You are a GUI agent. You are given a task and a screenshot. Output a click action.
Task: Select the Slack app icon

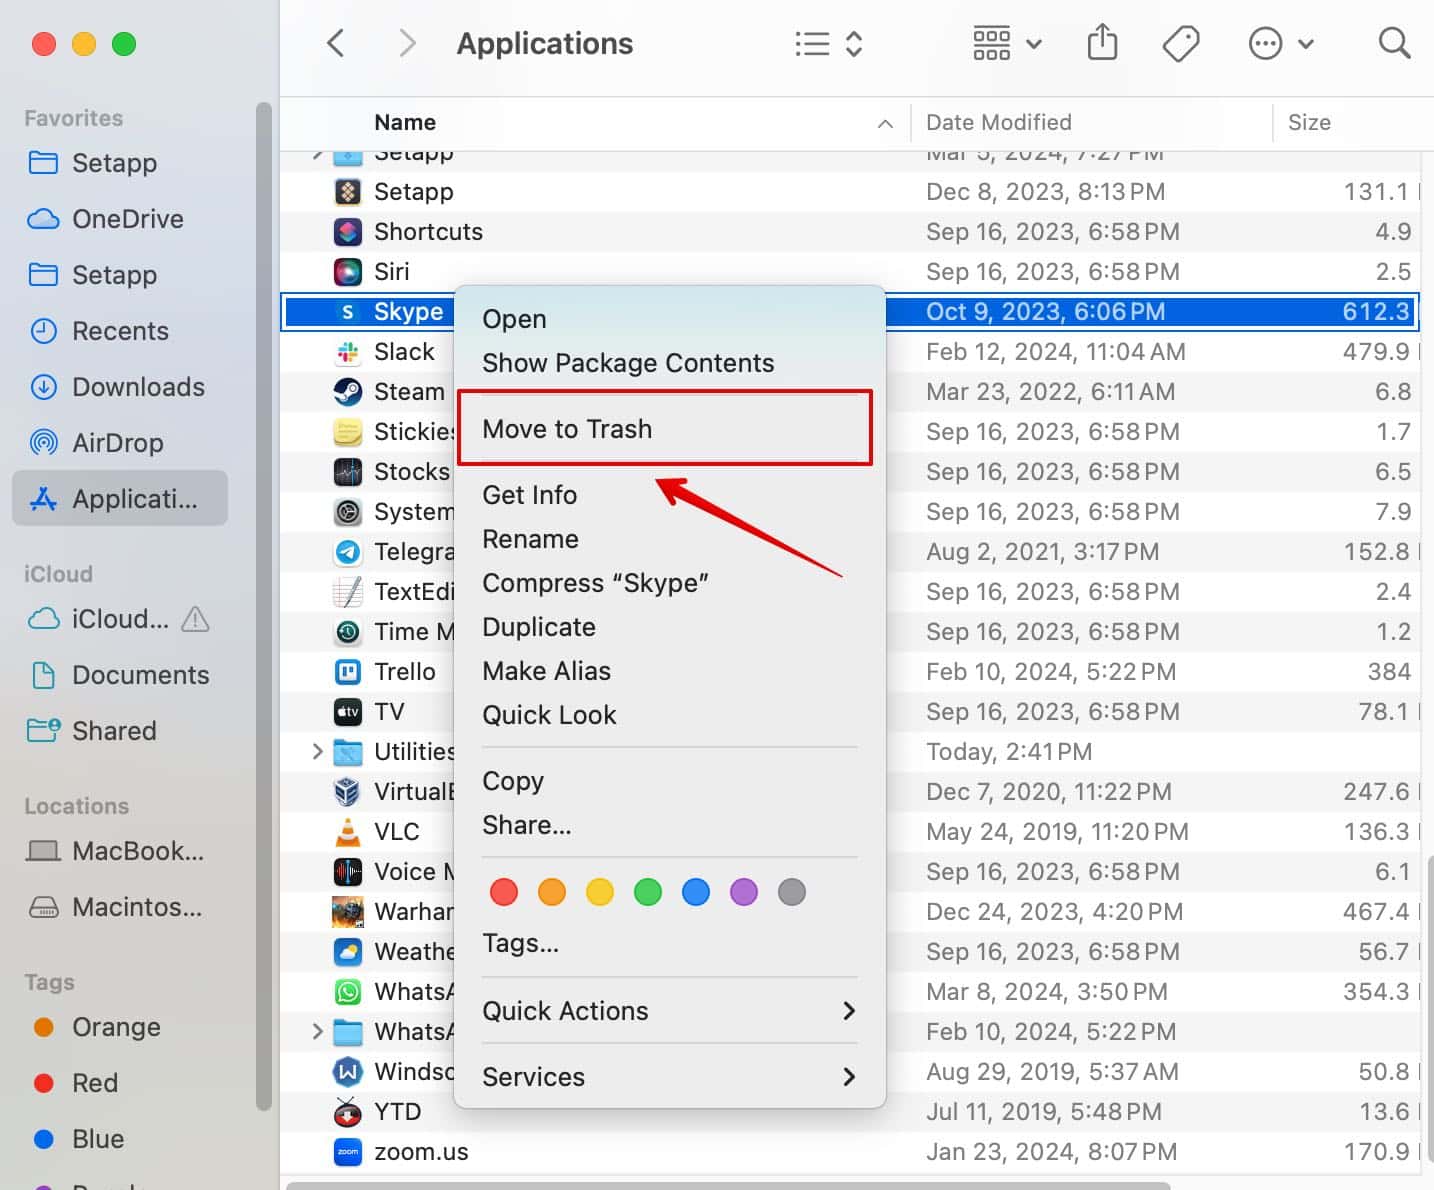pyautogui.click(x=347, y=352)
